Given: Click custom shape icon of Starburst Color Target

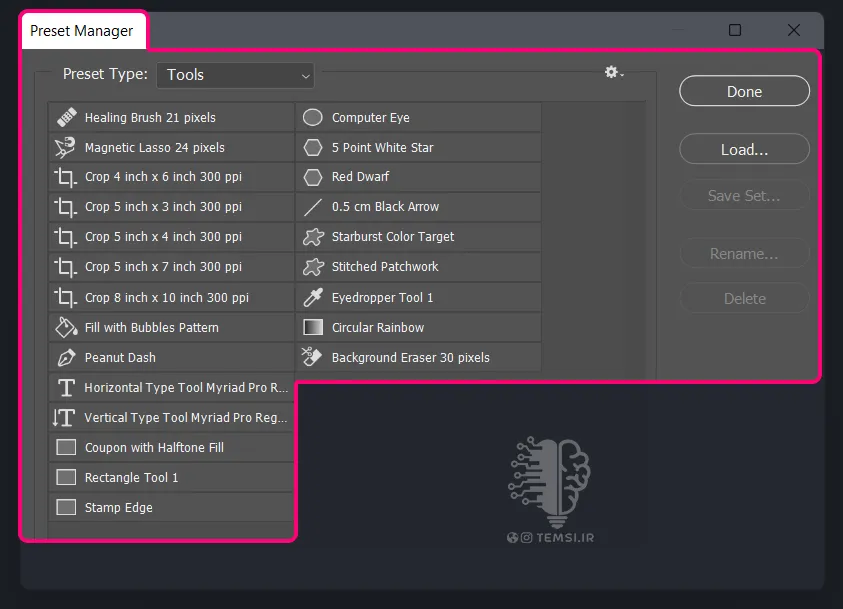Looking at the screenshot, I should tap(313, 237).
